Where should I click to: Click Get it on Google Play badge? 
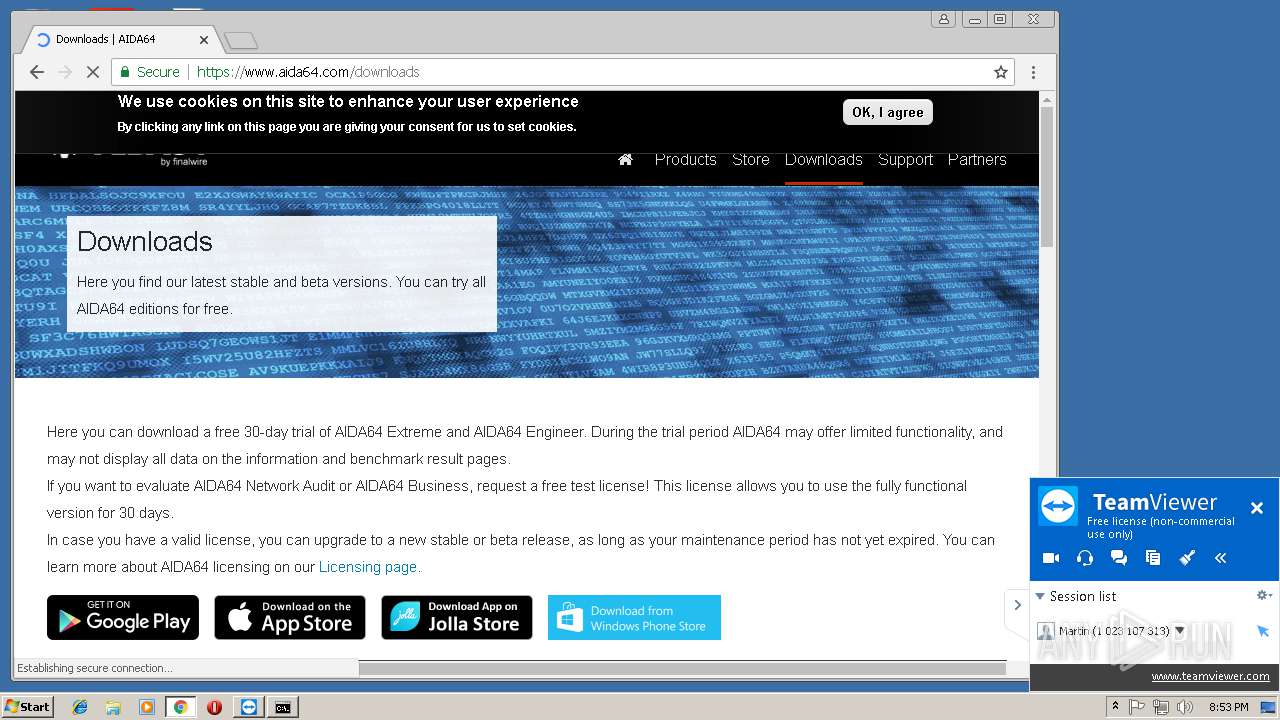click(123, 617)
